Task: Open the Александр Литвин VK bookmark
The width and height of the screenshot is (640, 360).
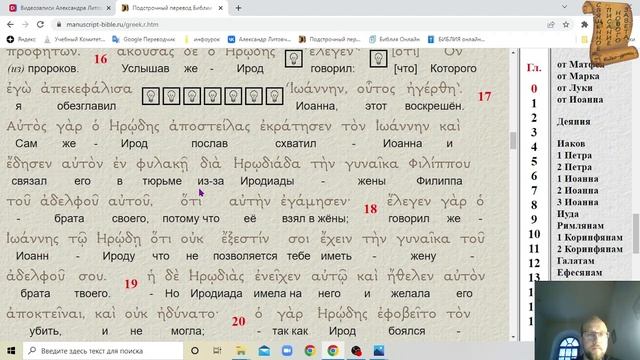Action: pos(259,39)
